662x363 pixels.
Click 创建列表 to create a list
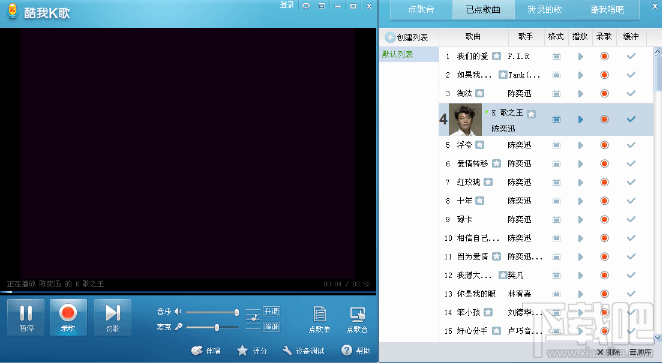click(407, 37)
